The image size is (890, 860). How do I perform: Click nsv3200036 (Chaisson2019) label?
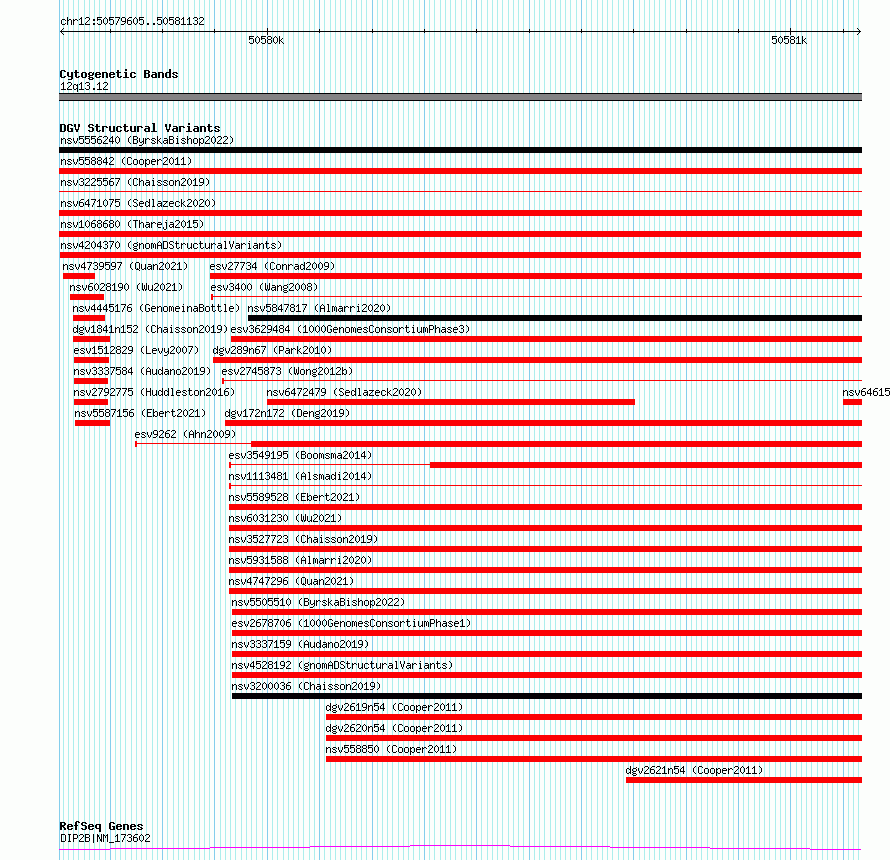coord(306,686)
